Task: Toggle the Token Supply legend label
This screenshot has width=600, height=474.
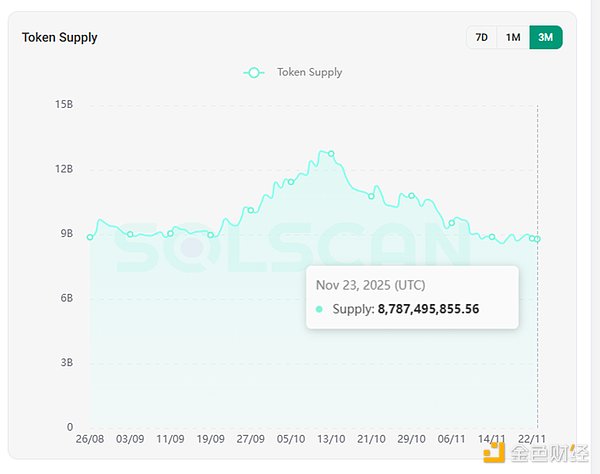Action: [x=310, y=72]
